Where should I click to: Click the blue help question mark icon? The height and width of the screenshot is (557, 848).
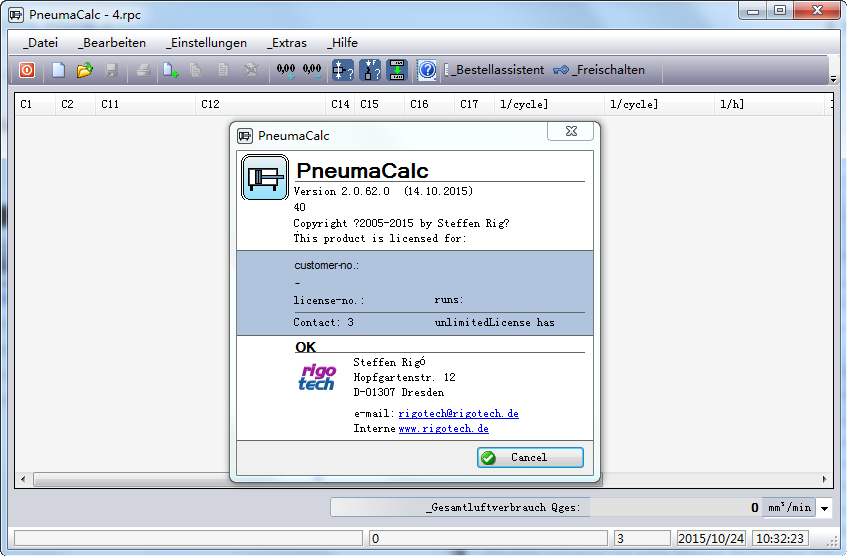point(427,70)
